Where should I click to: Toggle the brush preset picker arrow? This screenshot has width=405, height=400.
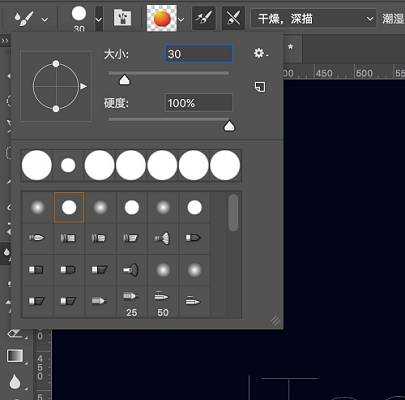(x=99, y=19)
